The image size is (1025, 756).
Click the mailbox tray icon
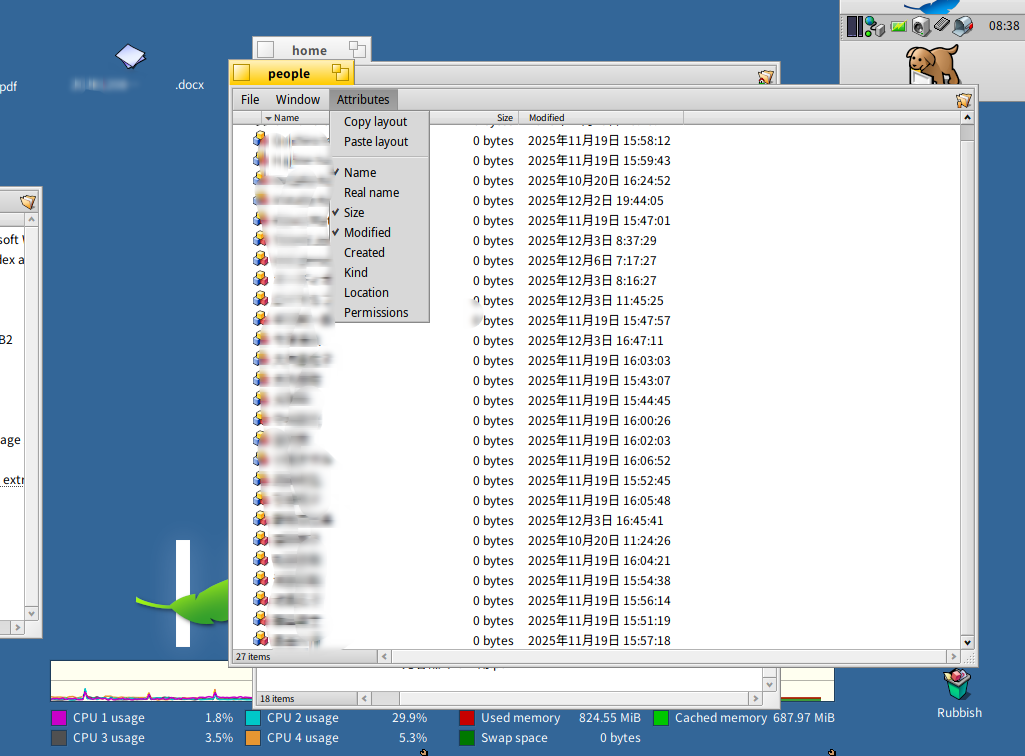(x=962, y=27)
